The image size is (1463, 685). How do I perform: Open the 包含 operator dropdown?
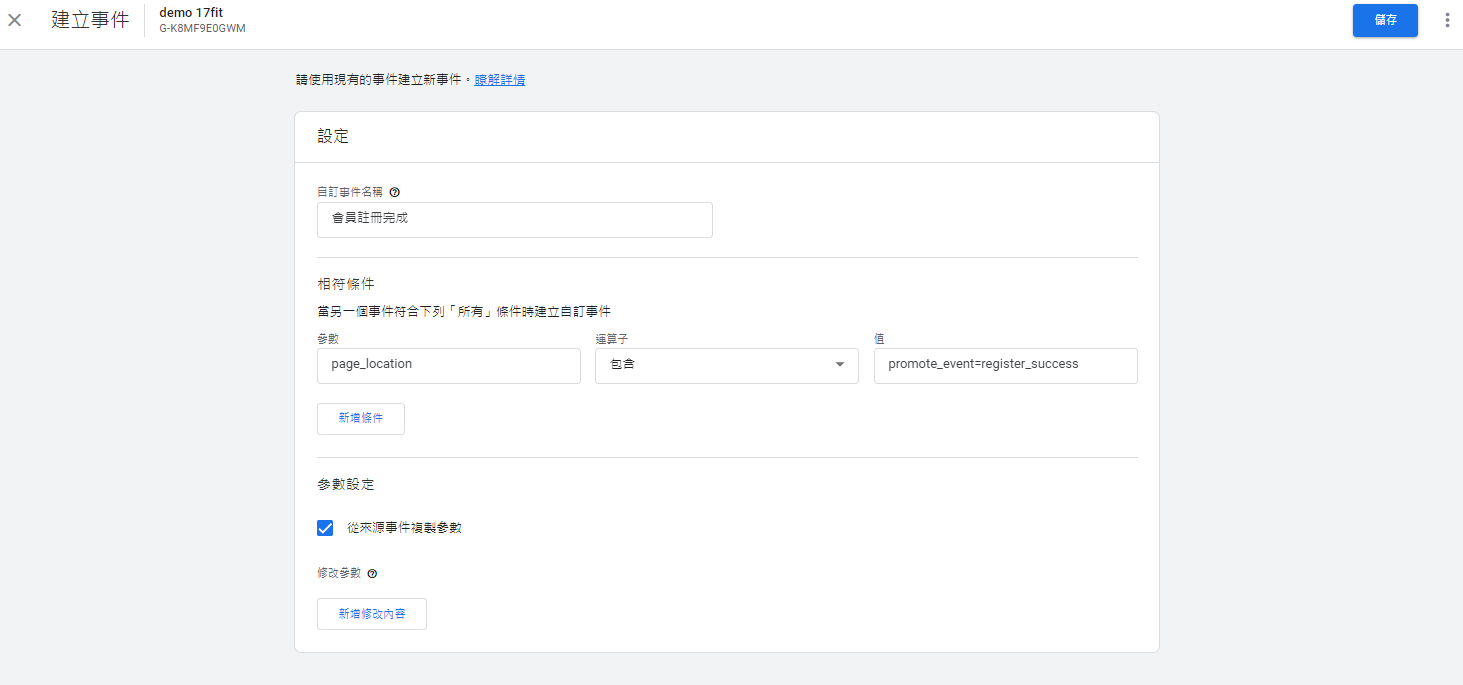click(x=727, y=366)
